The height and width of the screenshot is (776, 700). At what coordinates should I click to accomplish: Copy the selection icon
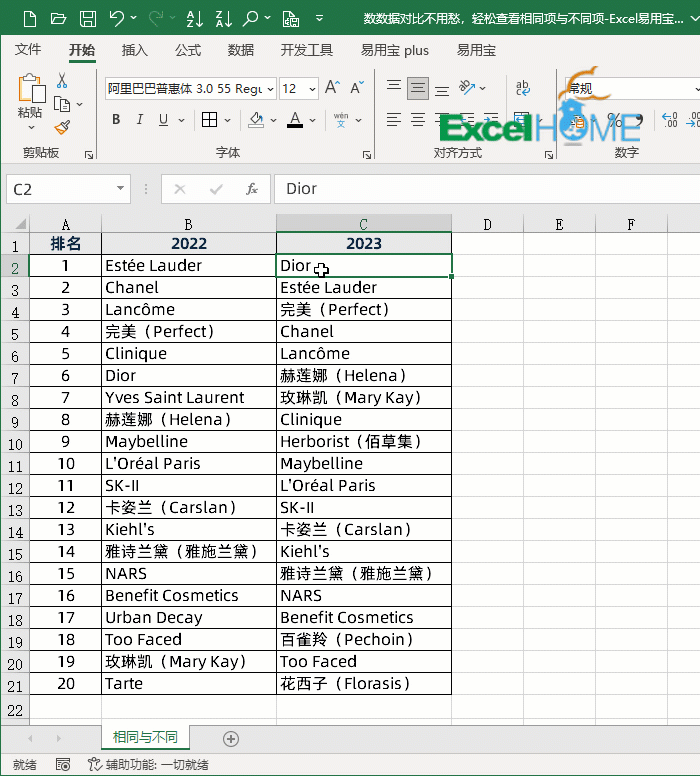coord(62,104)
